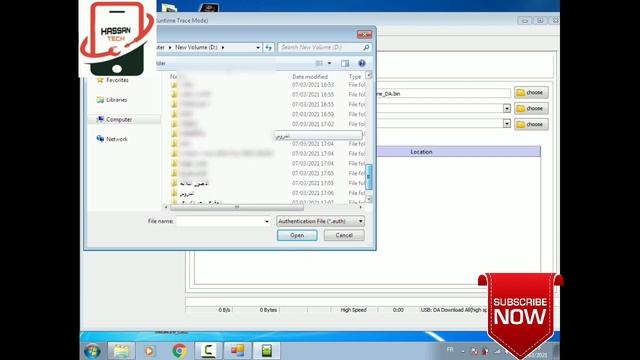This screenshot has height=360, width=640.
Task: Open the view options dropdown arrow
Action: click(329, 63)
